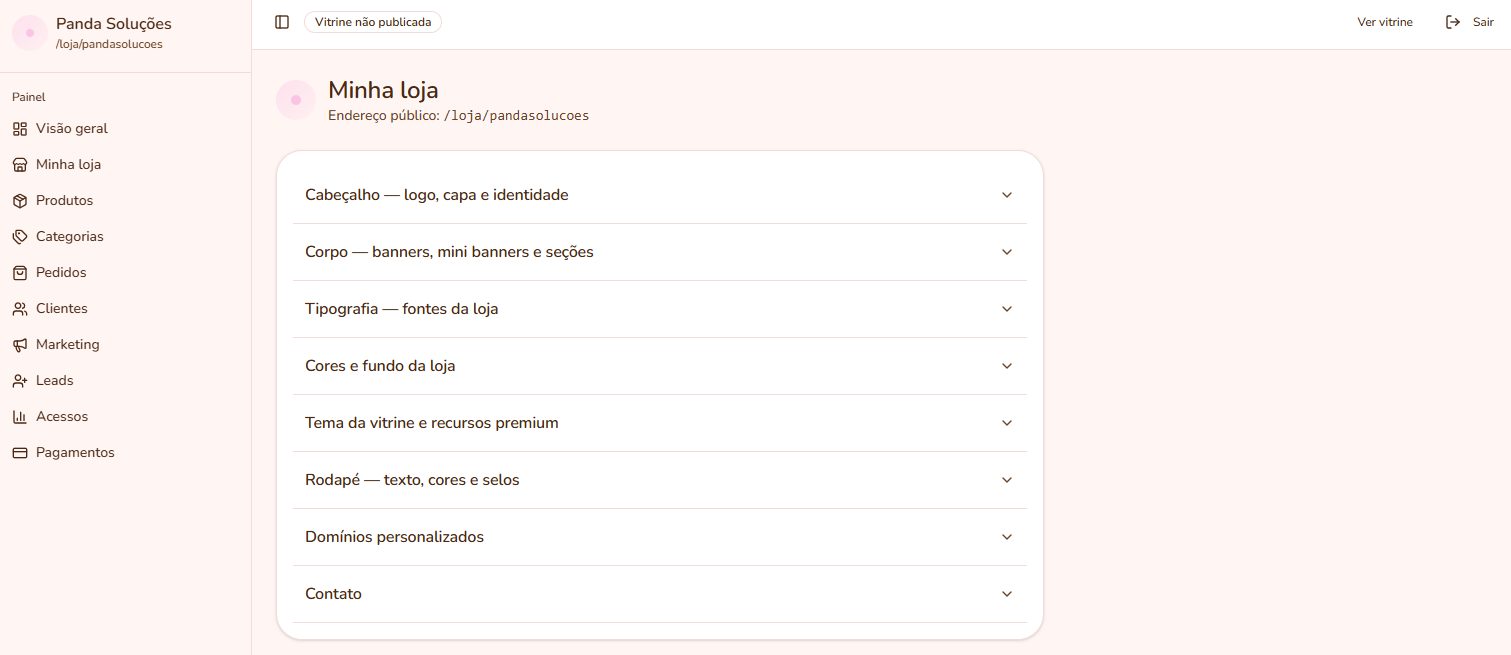The height and width of the screenshot is (655, 1511).
Task: Expand the Contato section chevron
Action: click(x=1007, y=594)
